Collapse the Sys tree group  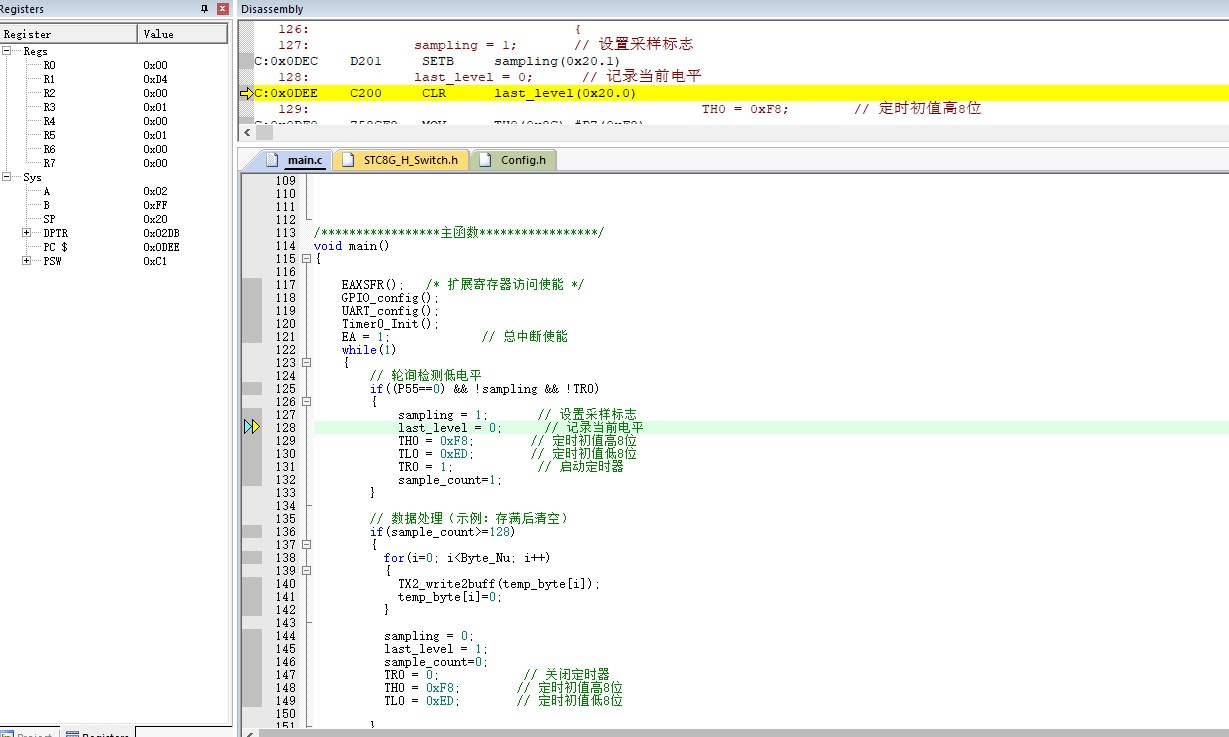pos(7,177)
